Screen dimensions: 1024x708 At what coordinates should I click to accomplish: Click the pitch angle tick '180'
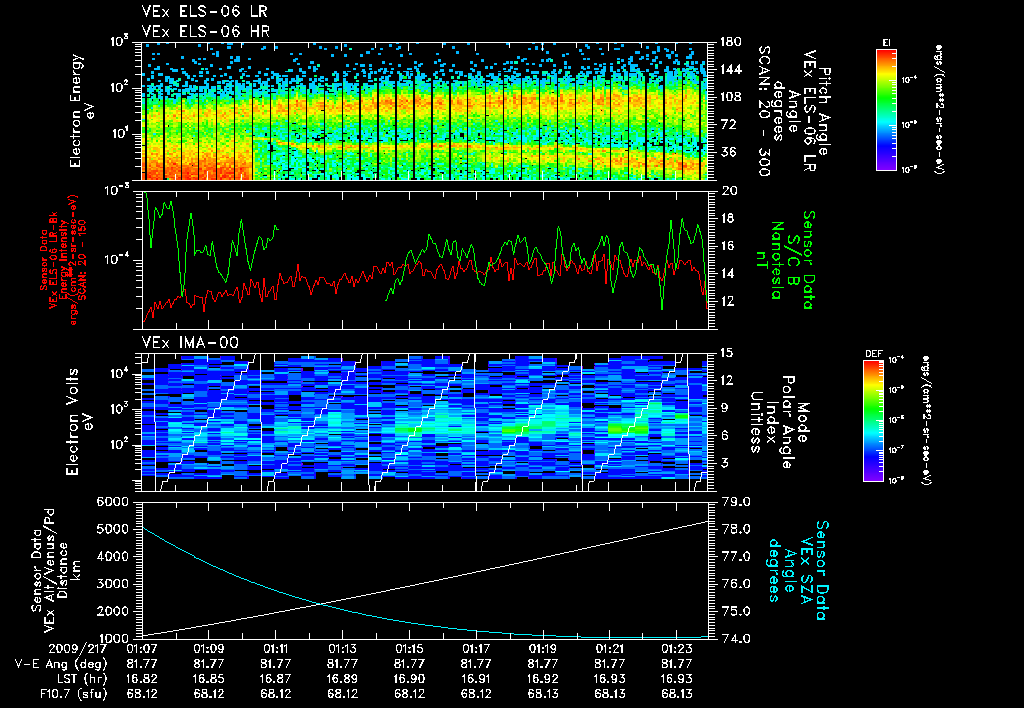730,42
